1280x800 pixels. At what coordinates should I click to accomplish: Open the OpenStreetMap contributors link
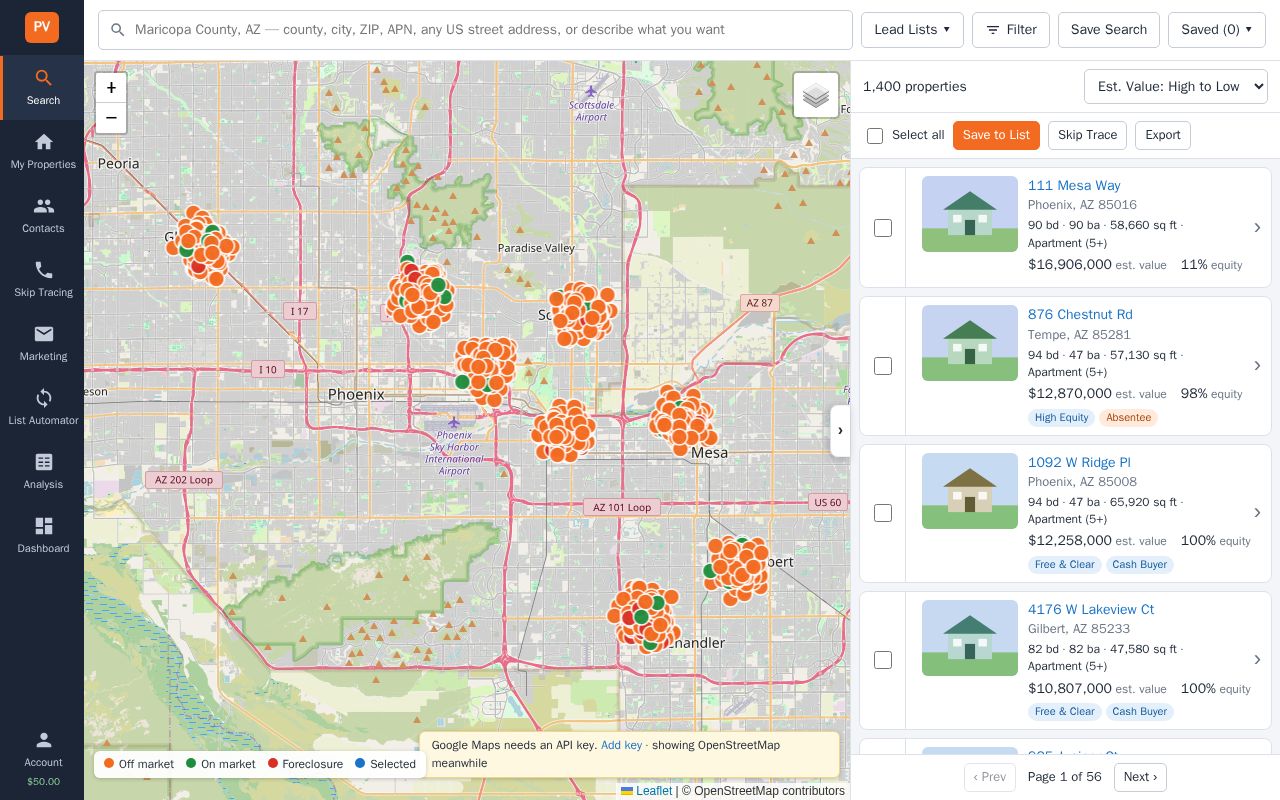click(x=769, y=791)
